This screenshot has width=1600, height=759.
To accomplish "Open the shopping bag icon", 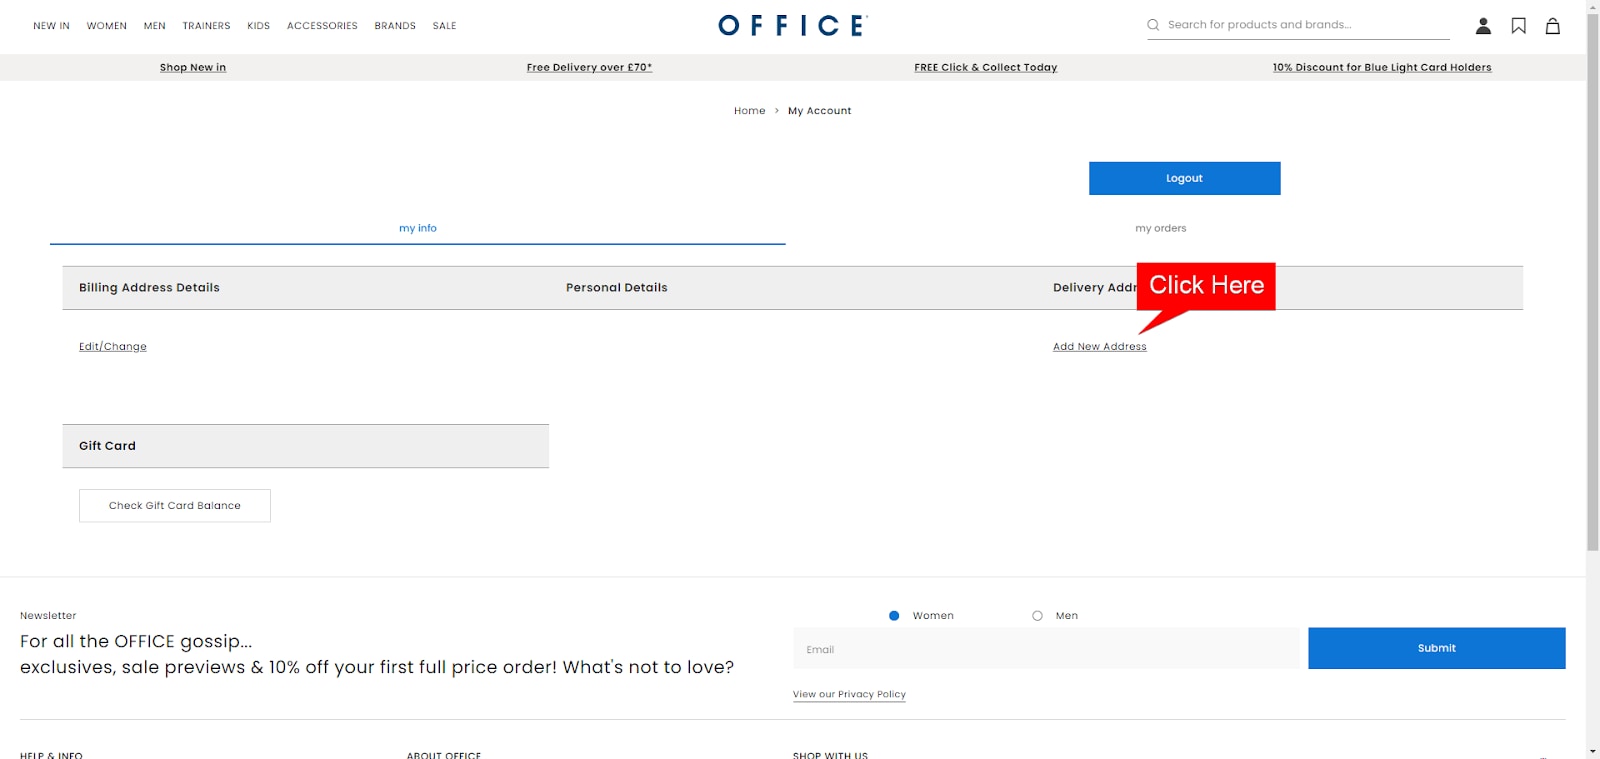I will click(x=1553, y=26).
